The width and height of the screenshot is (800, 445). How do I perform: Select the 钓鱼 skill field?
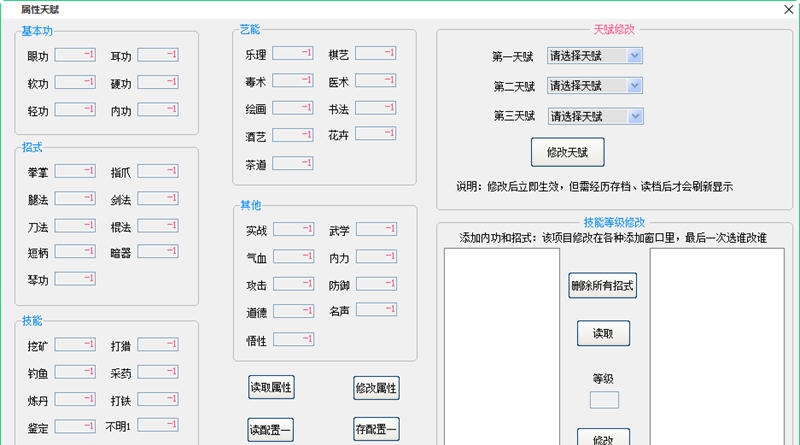pos(75,373)
